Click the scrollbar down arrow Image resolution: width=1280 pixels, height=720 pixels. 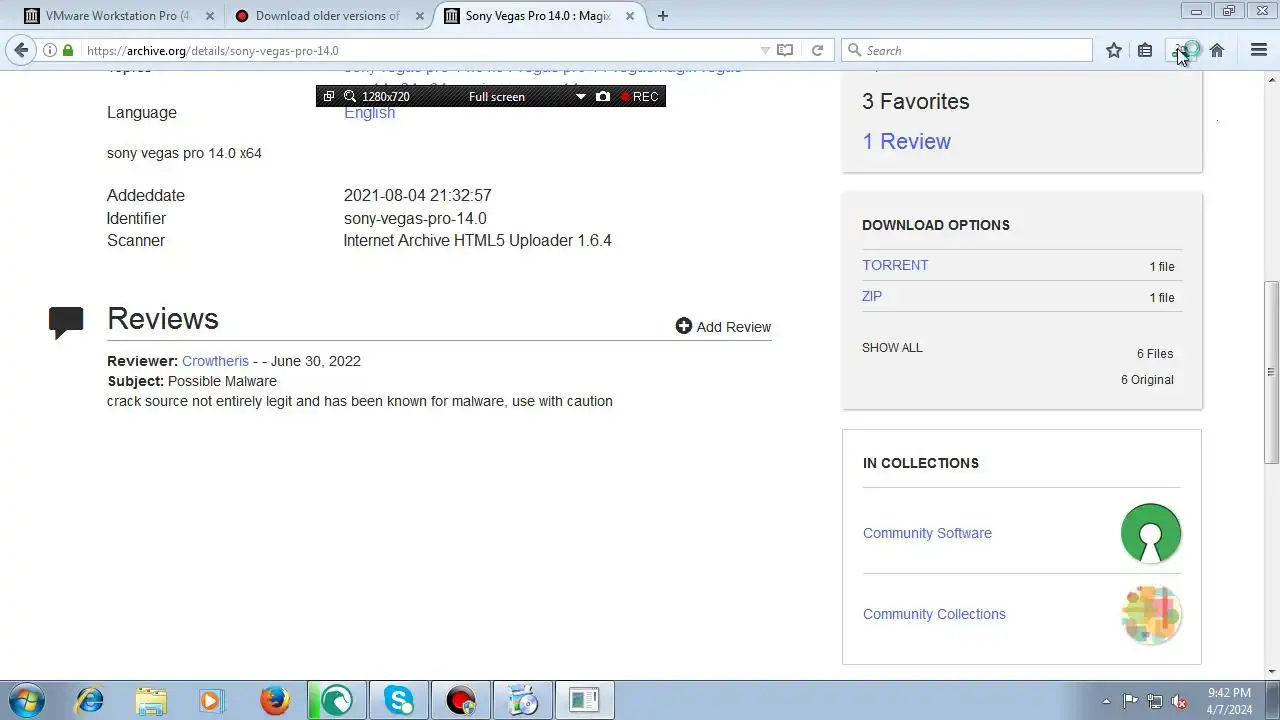click(x=1271, y=672)
